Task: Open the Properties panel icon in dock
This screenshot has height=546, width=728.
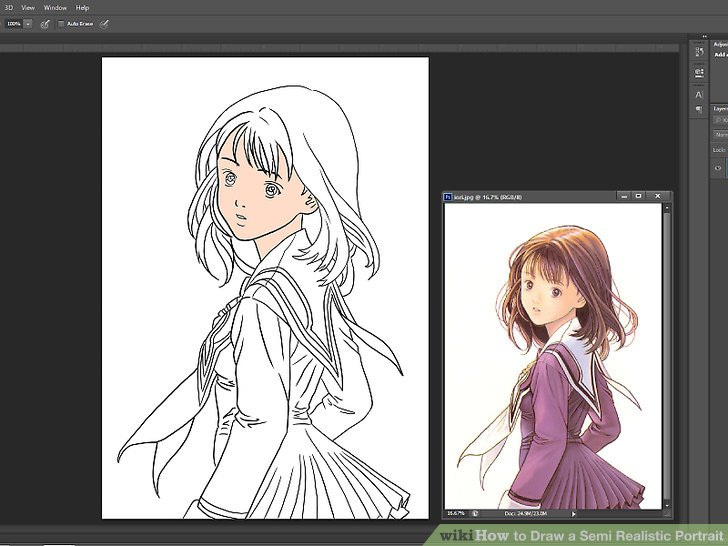Action: coord(698,72)
